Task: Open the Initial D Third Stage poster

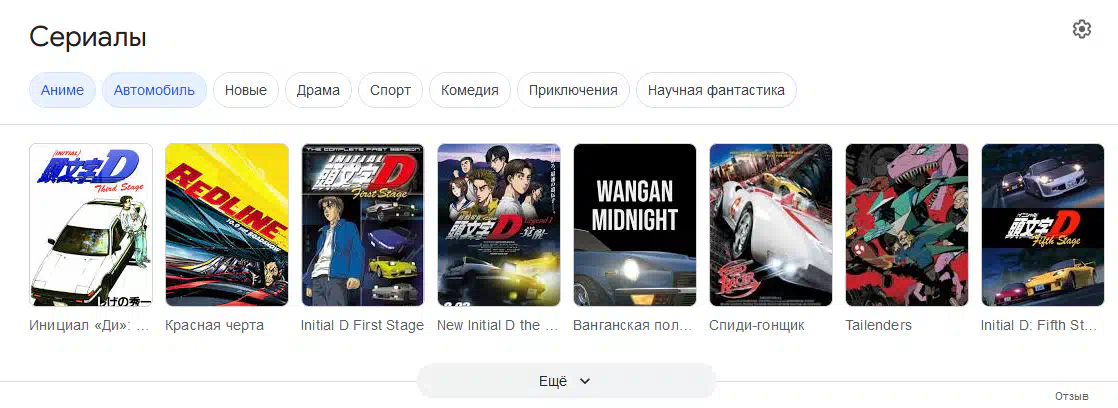Action: [x=91, y=225]
